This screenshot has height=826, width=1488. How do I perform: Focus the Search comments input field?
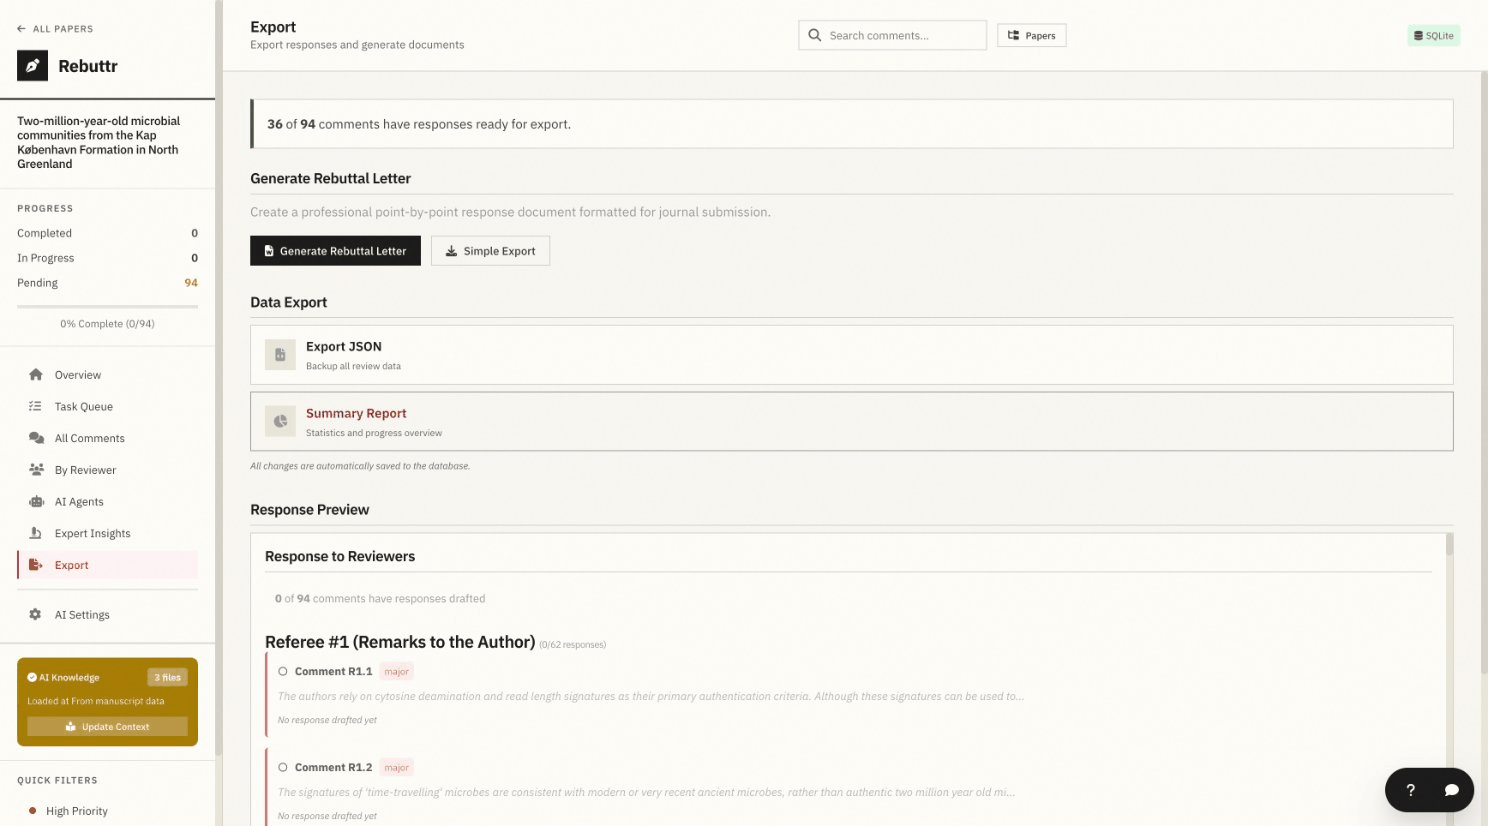coord(900,36)
